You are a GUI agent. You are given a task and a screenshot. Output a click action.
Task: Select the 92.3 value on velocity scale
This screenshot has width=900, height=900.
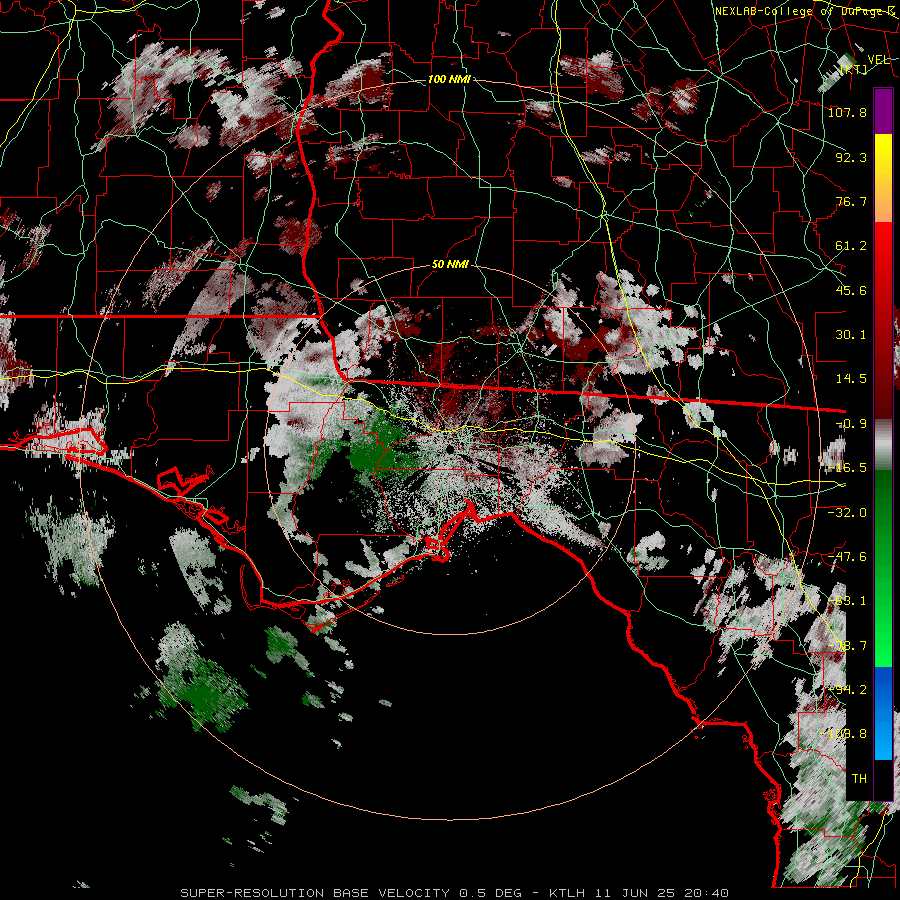[x=851, y=157]
